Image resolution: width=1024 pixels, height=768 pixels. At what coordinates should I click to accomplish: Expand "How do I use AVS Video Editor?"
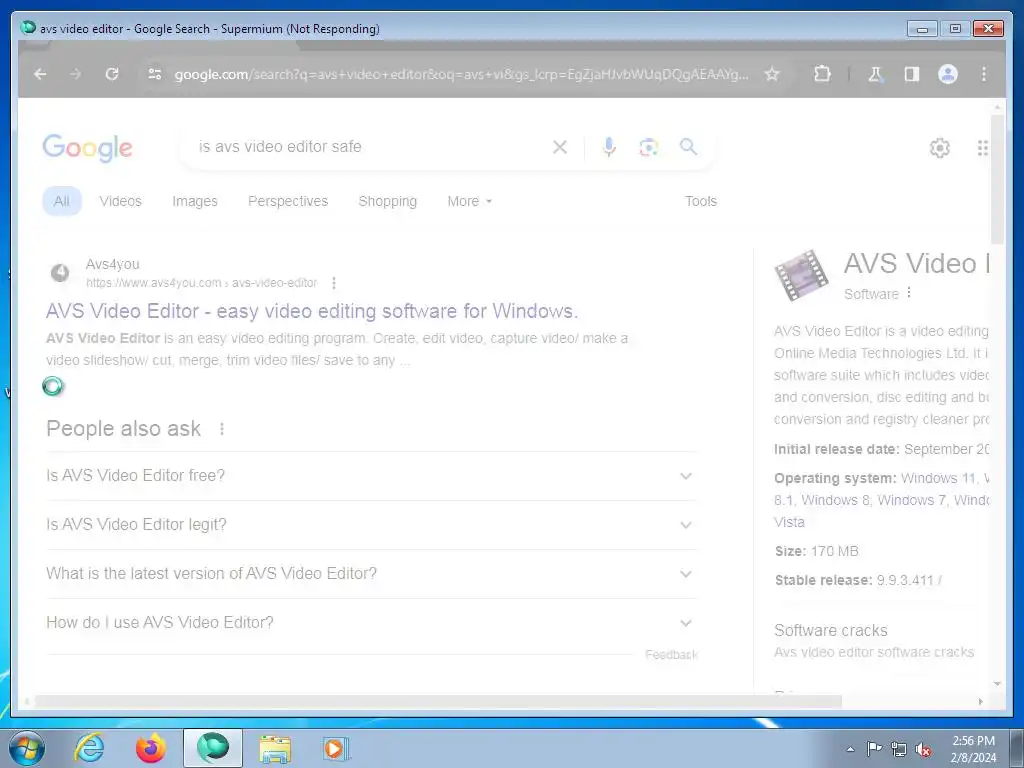pyautogui.click(x=370, y=622)
